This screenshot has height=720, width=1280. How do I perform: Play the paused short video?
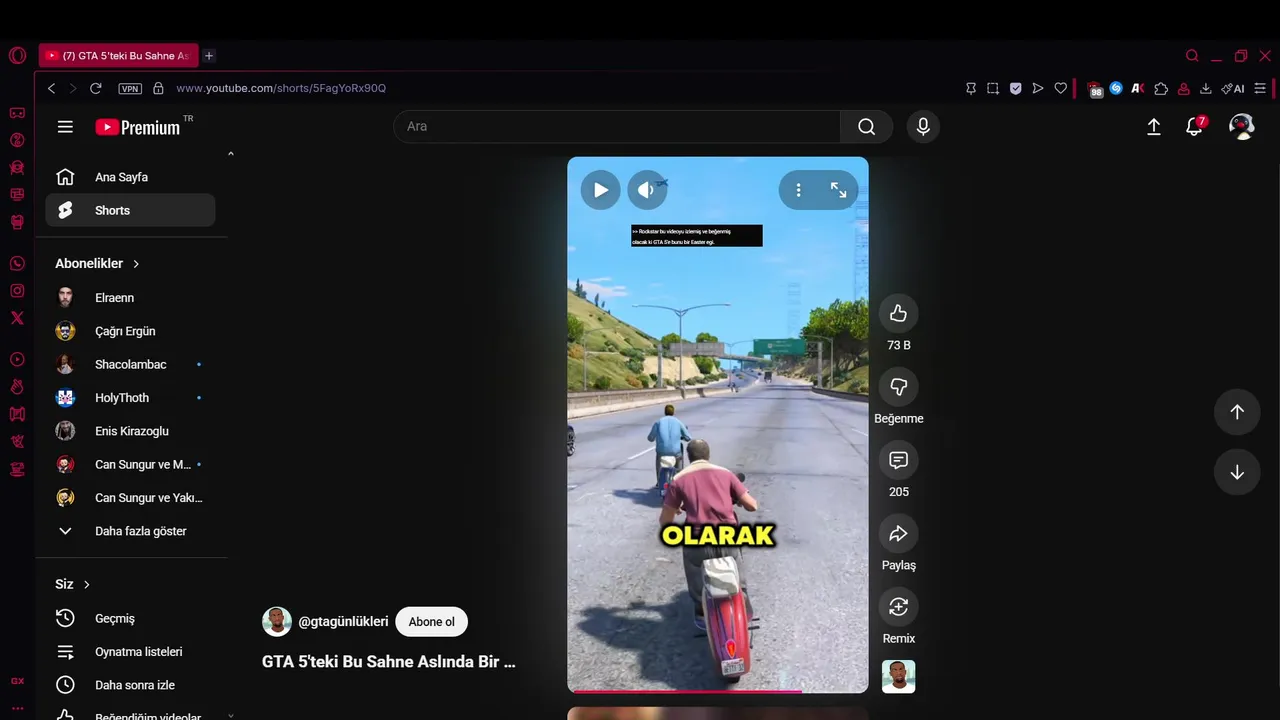pyautogui.click(x=600, y=190)
